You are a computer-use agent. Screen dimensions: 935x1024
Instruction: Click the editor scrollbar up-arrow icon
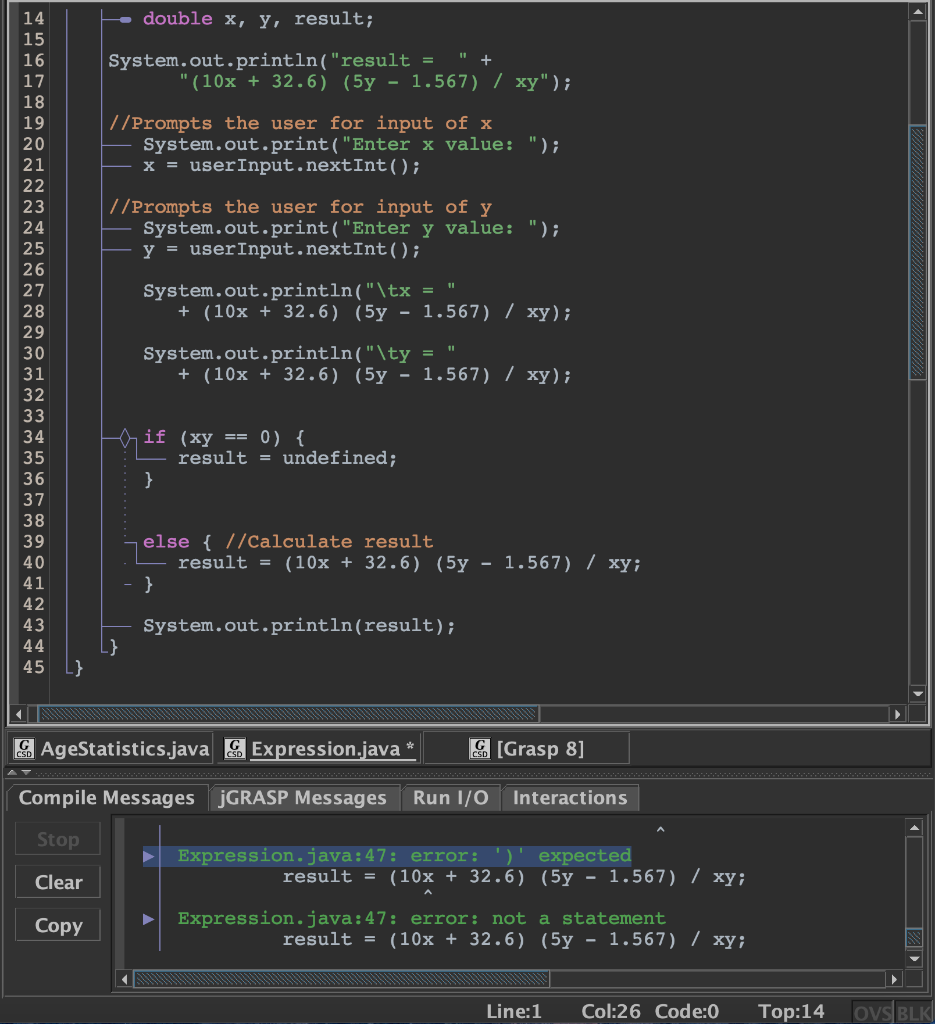(920, 12)
